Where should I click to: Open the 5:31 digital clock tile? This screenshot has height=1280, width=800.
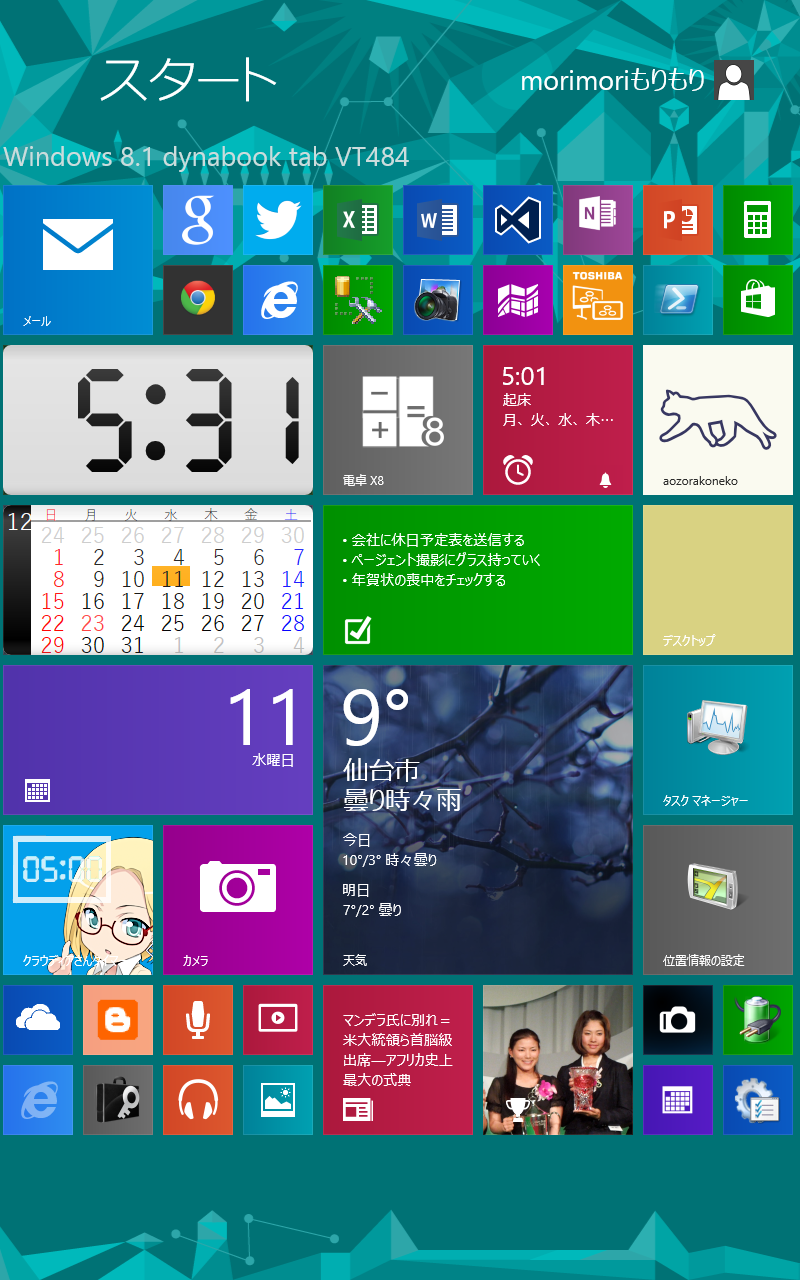click(x=158, y=420)
